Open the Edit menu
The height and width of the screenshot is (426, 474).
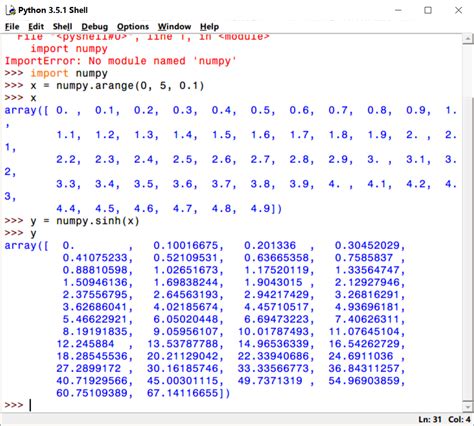pyautogui.click(x=36, y=27)
